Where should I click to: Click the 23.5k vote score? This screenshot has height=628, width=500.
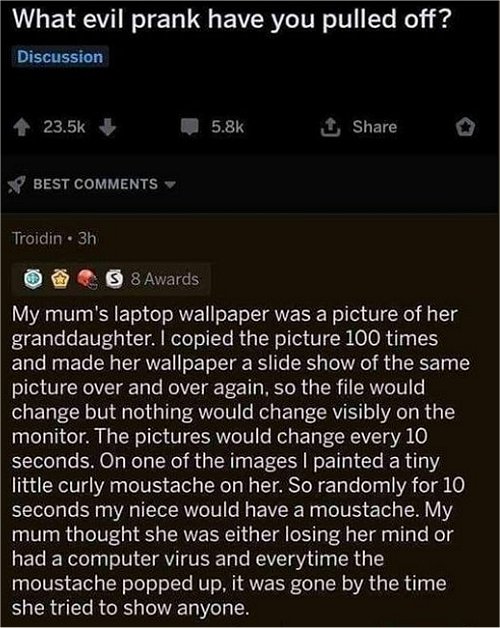point(64,127)
